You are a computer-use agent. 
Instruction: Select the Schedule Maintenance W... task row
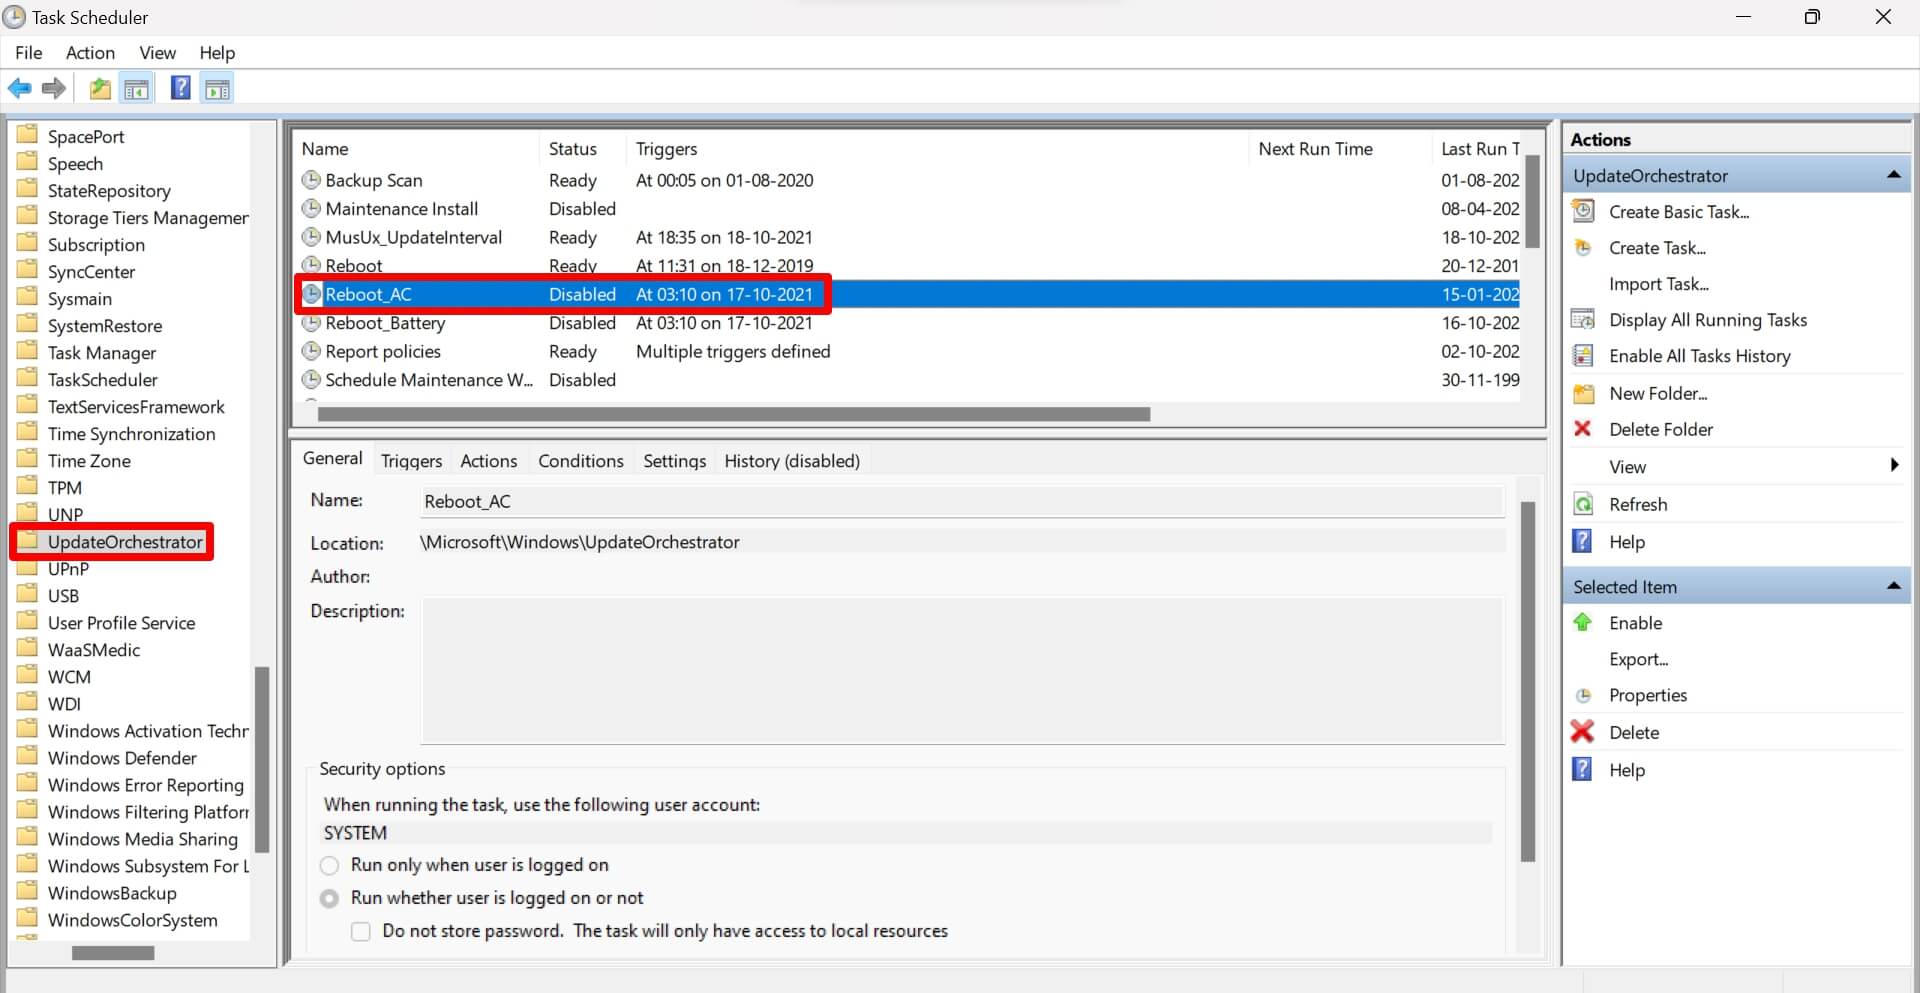(x=908, y=380)
